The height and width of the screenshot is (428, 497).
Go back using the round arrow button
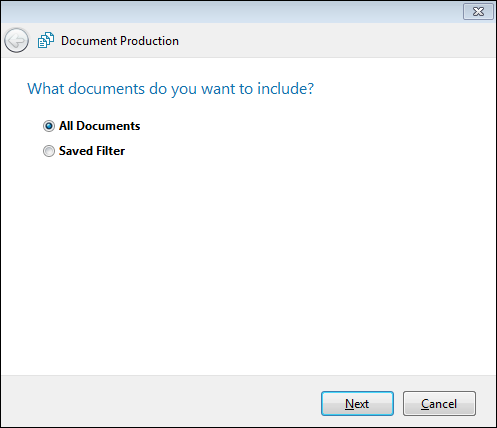click(x=16, y=41)
